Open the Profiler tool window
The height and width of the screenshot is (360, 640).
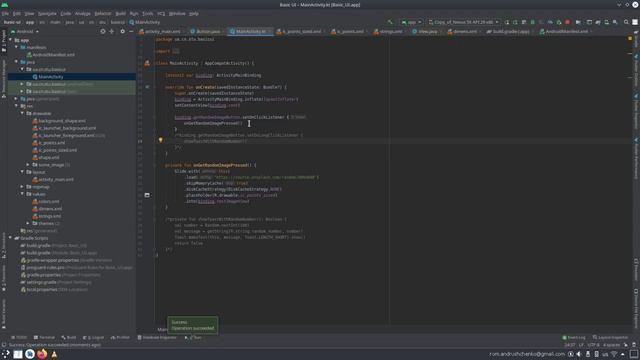(x=120, y=338)
